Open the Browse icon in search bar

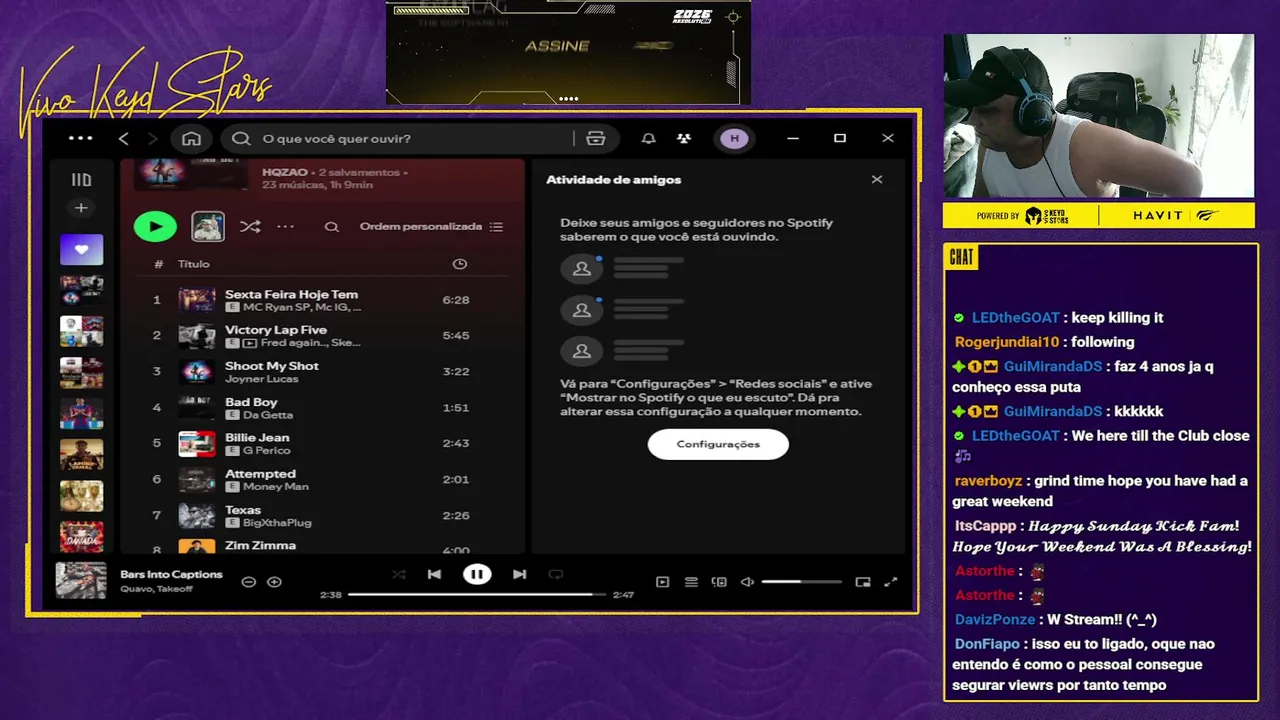pos(596,138)
